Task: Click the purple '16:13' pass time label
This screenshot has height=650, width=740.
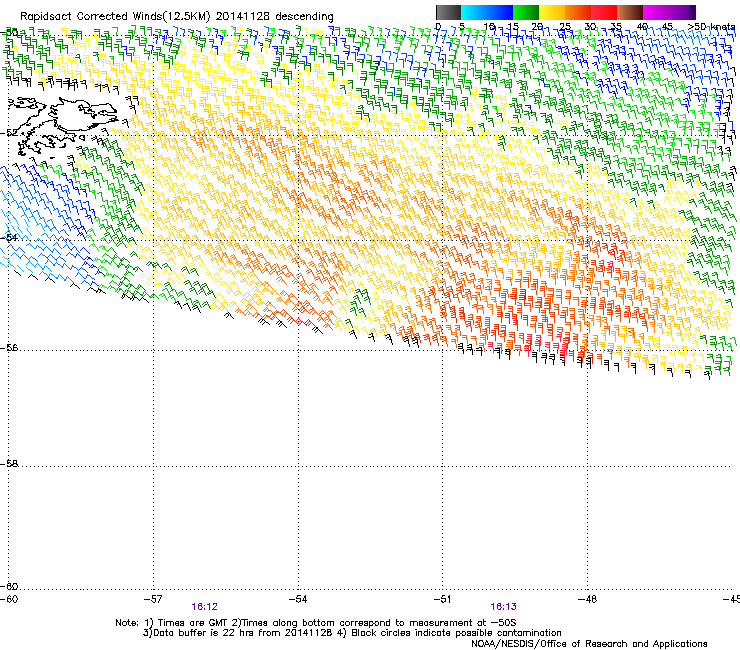Action: (x=503, y=607)
